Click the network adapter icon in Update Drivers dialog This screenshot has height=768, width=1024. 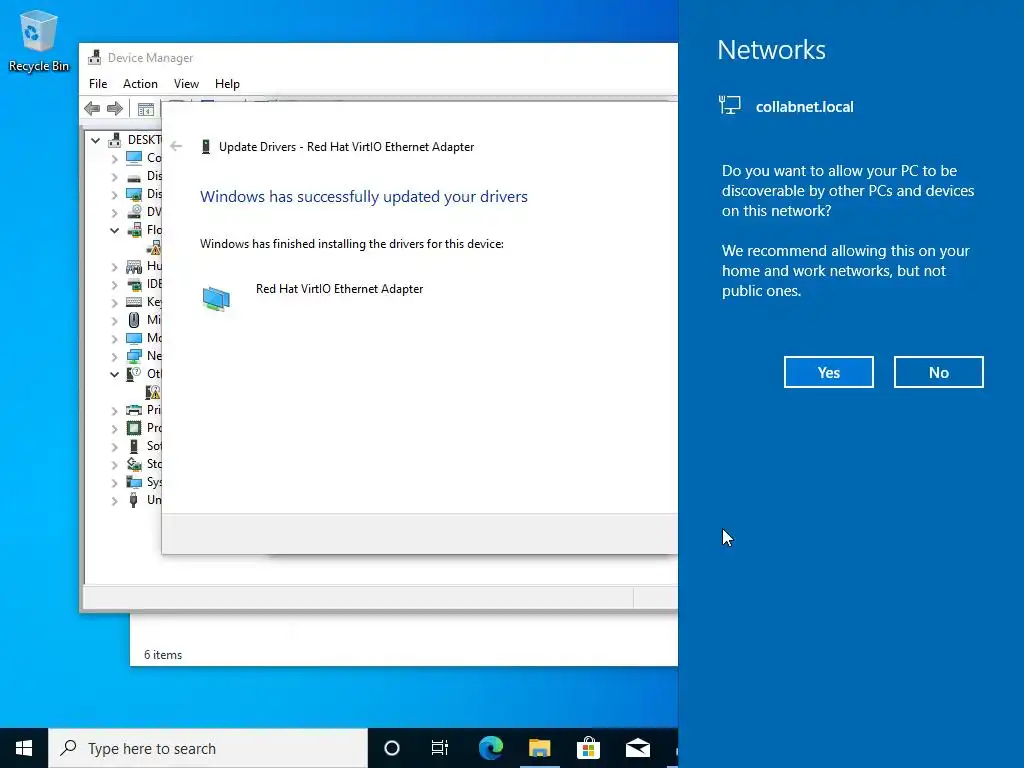[216, 298]
